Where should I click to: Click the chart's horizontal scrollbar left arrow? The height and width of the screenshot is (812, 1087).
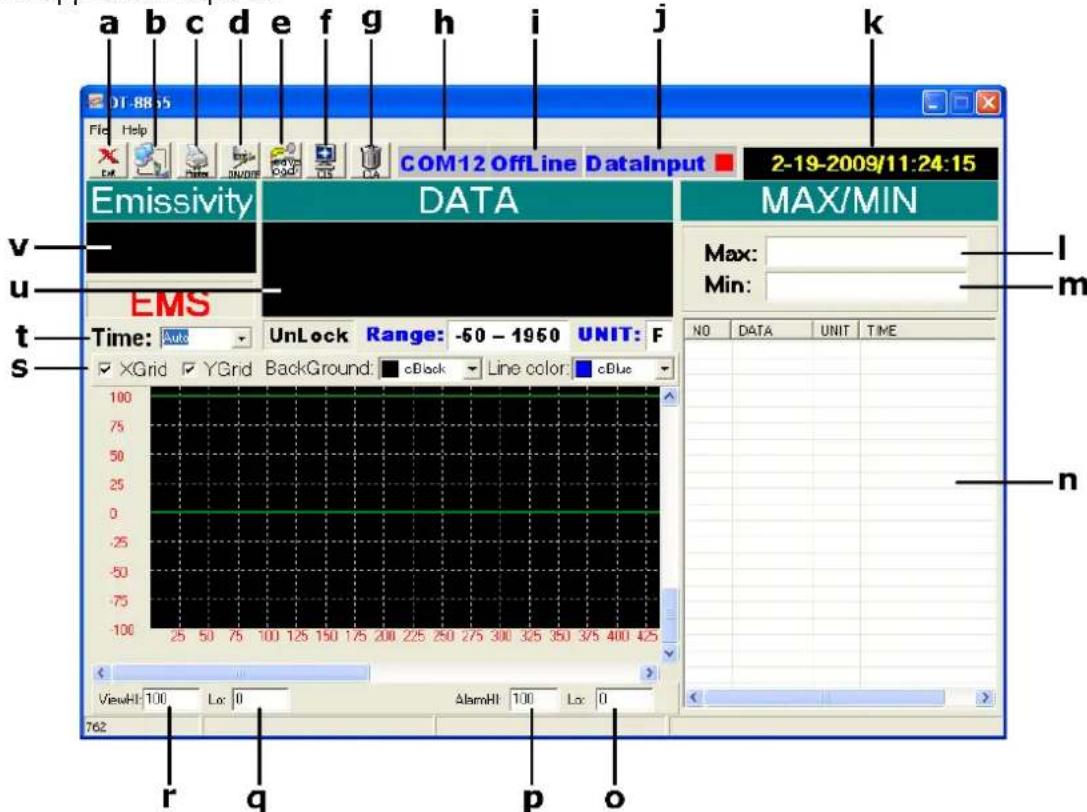(102, 673)
